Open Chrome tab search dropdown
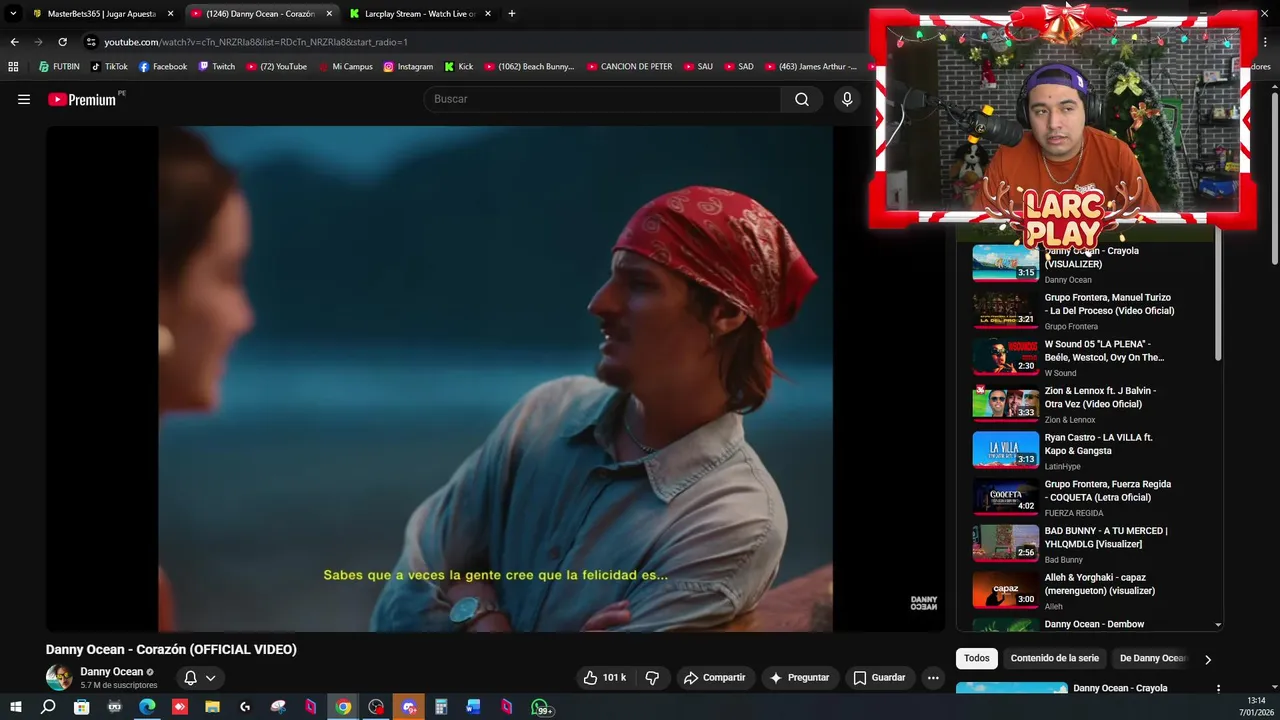Image resolution: width=1280 pixels, height=720 pixels. point(13,13)
